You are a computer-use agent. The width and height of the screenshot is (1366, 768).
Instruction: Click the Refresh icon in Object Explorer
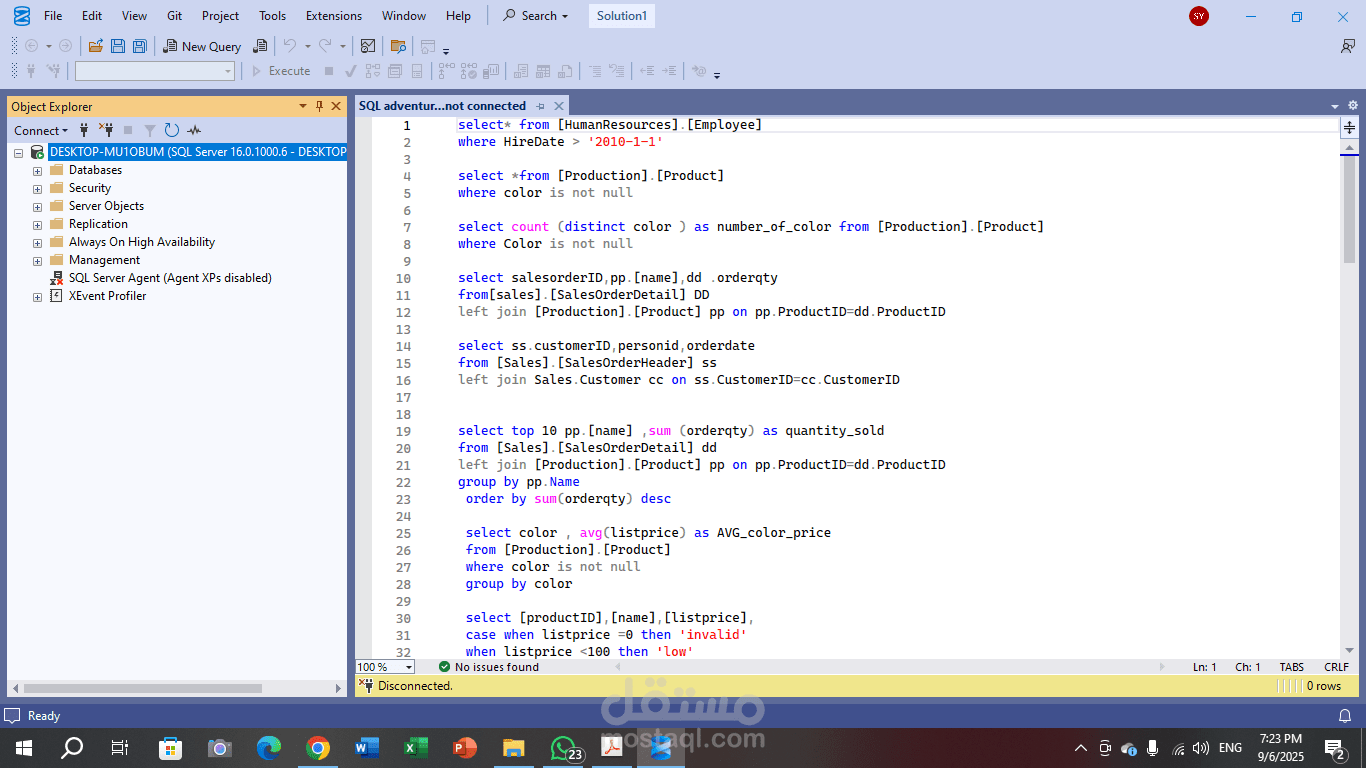coord(172,131)
